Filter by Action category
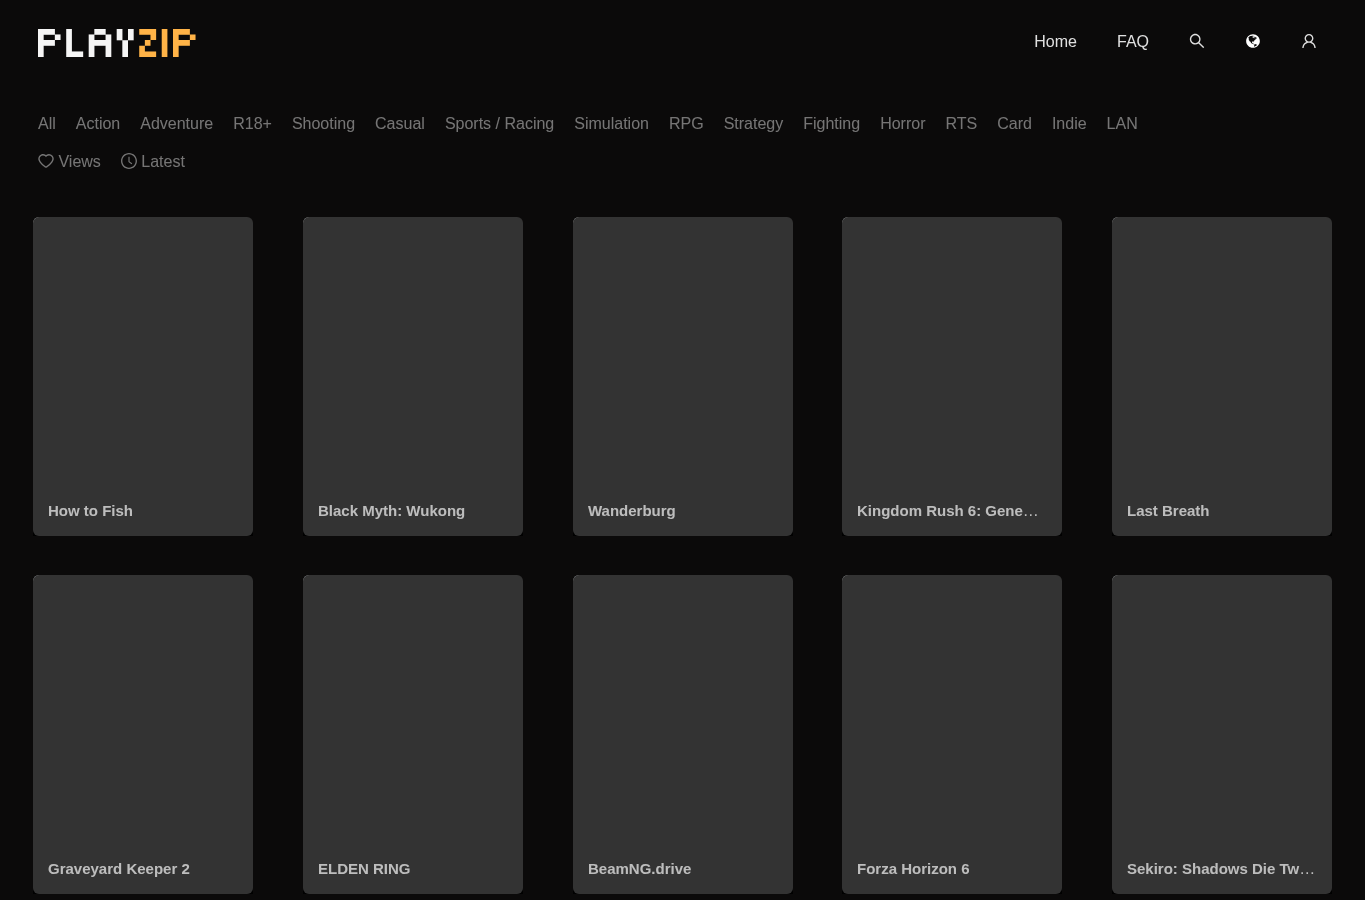 pos(98,123)
